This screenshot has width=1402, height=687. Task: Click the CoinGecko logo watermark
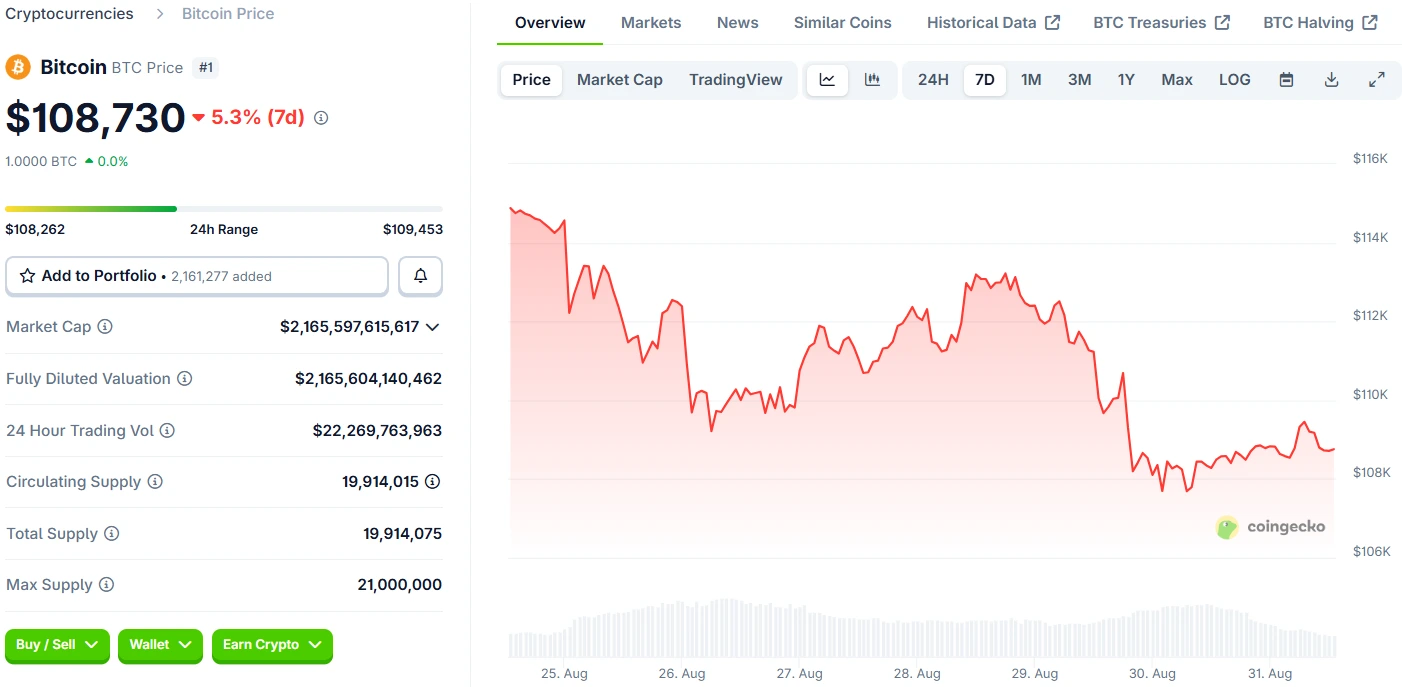[x=1270, y=527]
